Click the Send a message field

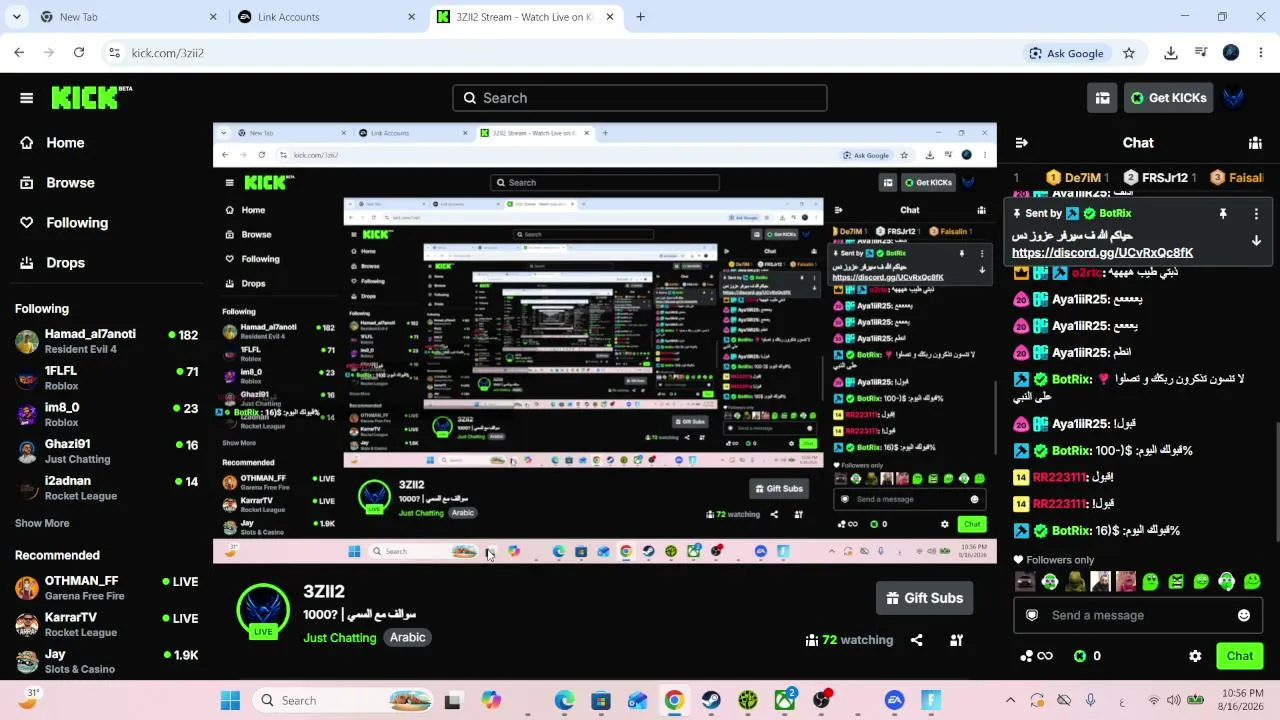pyautogui.click(x=1138, y=616)
